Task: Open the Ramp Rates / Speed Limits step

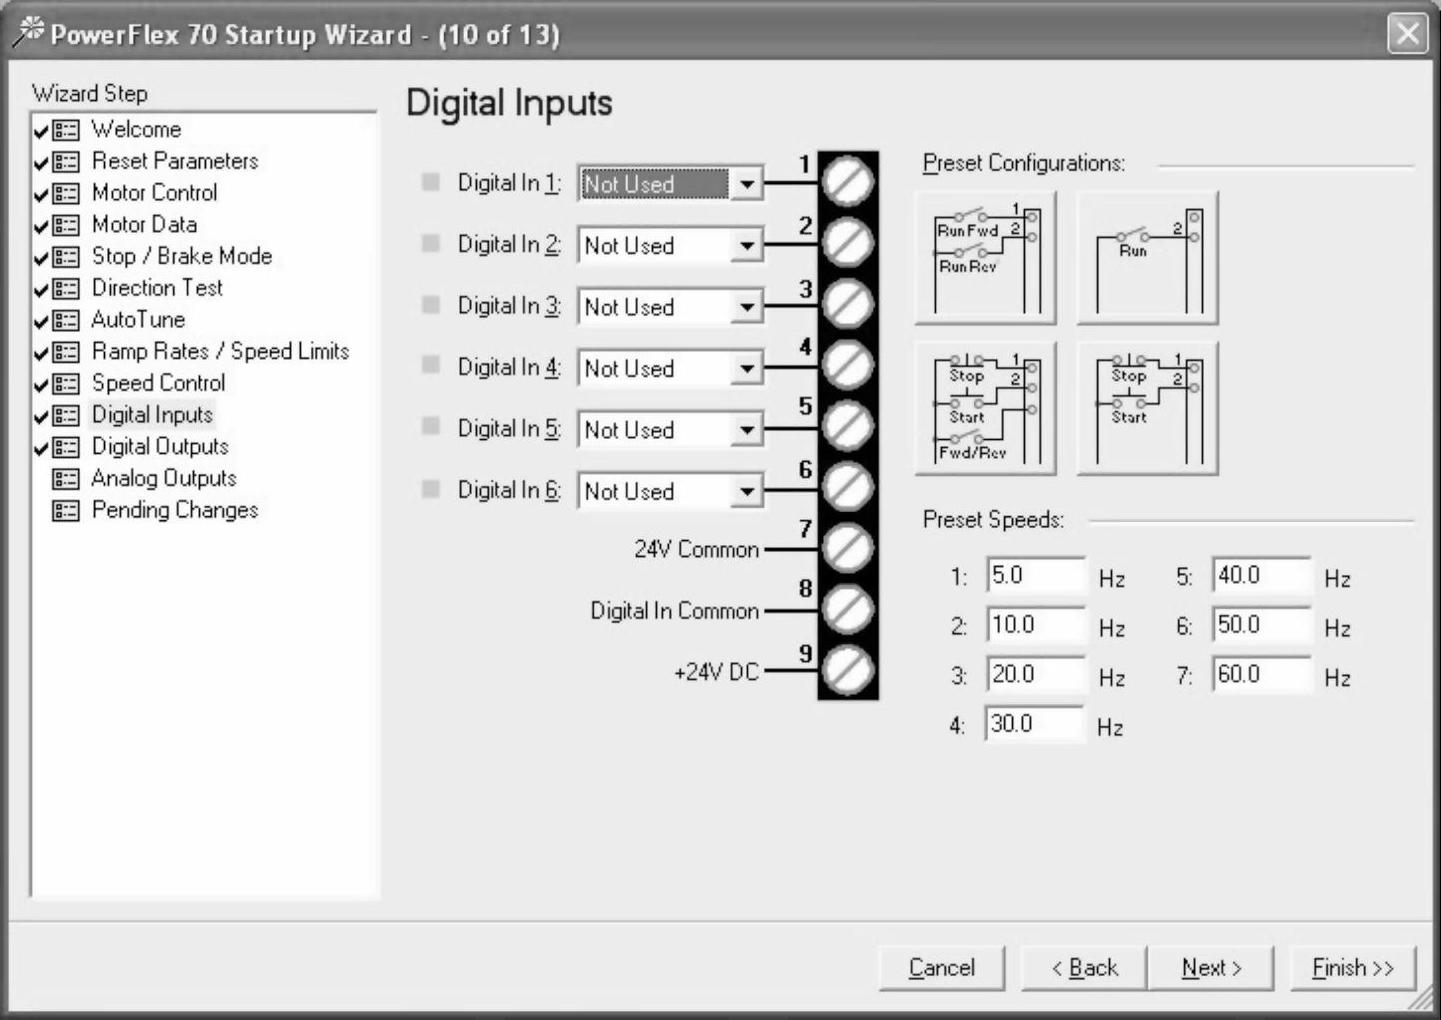Action: [220, 351]
